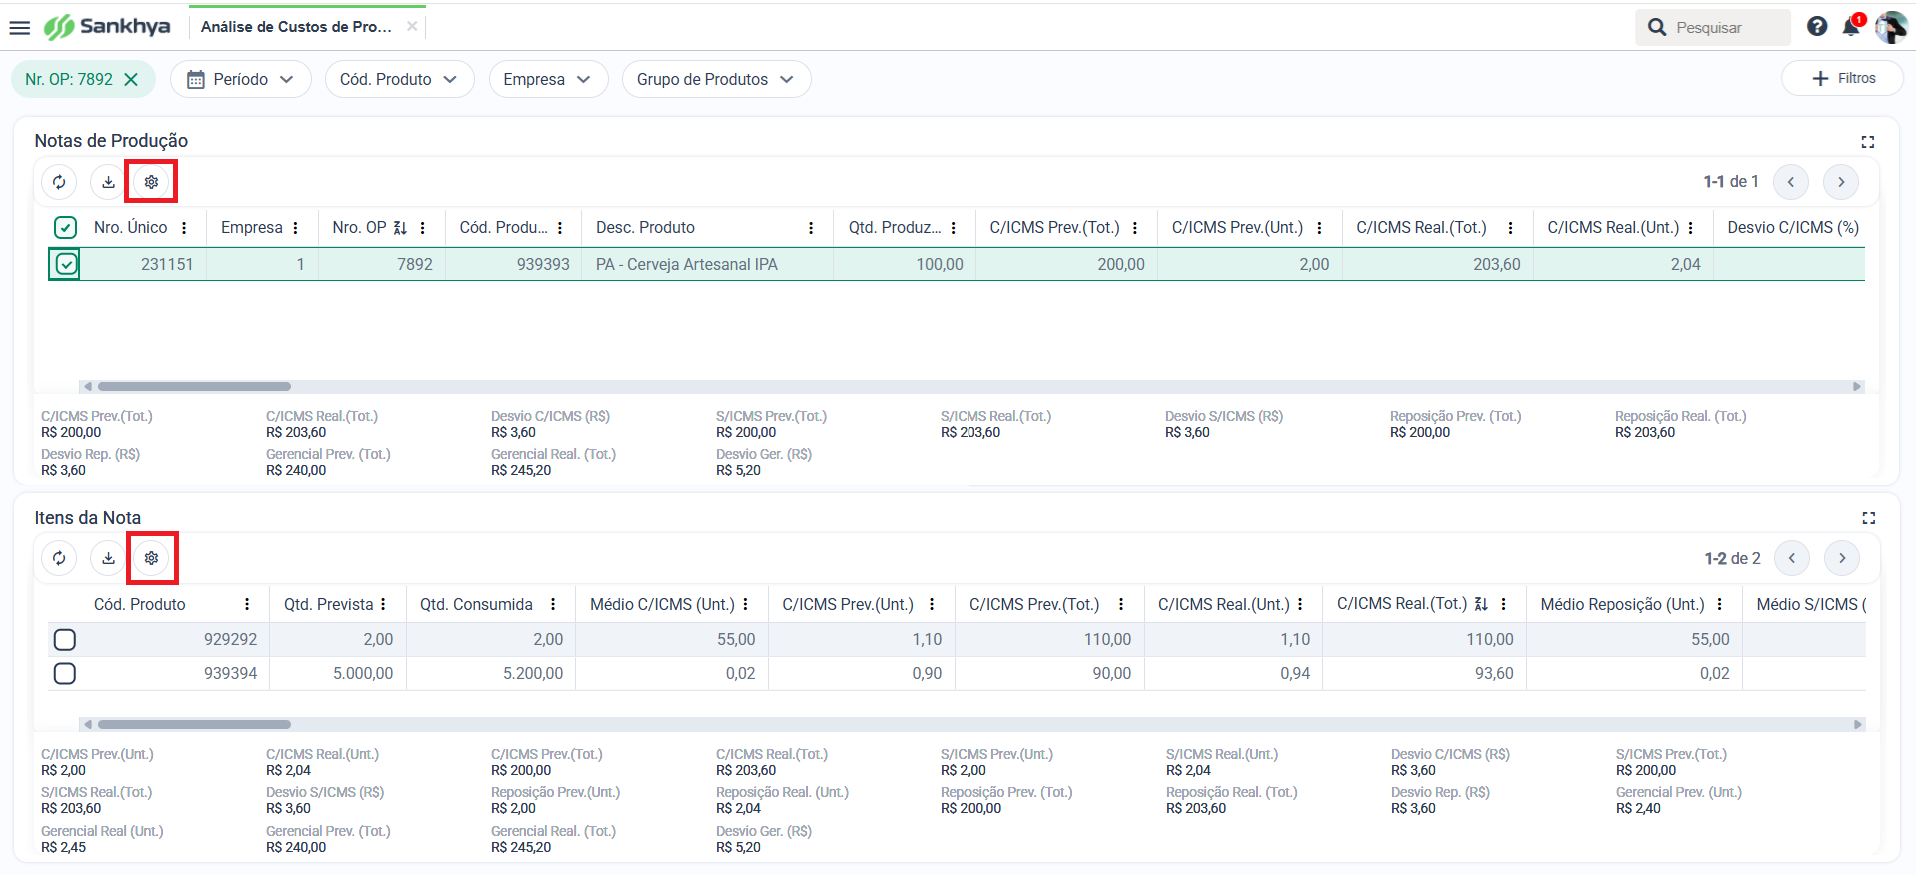Image resolution: width=1921 pixels, height=877 pixels.
Task: Maximize the Itens da Nota panel
Action: tap(1868, 518)
